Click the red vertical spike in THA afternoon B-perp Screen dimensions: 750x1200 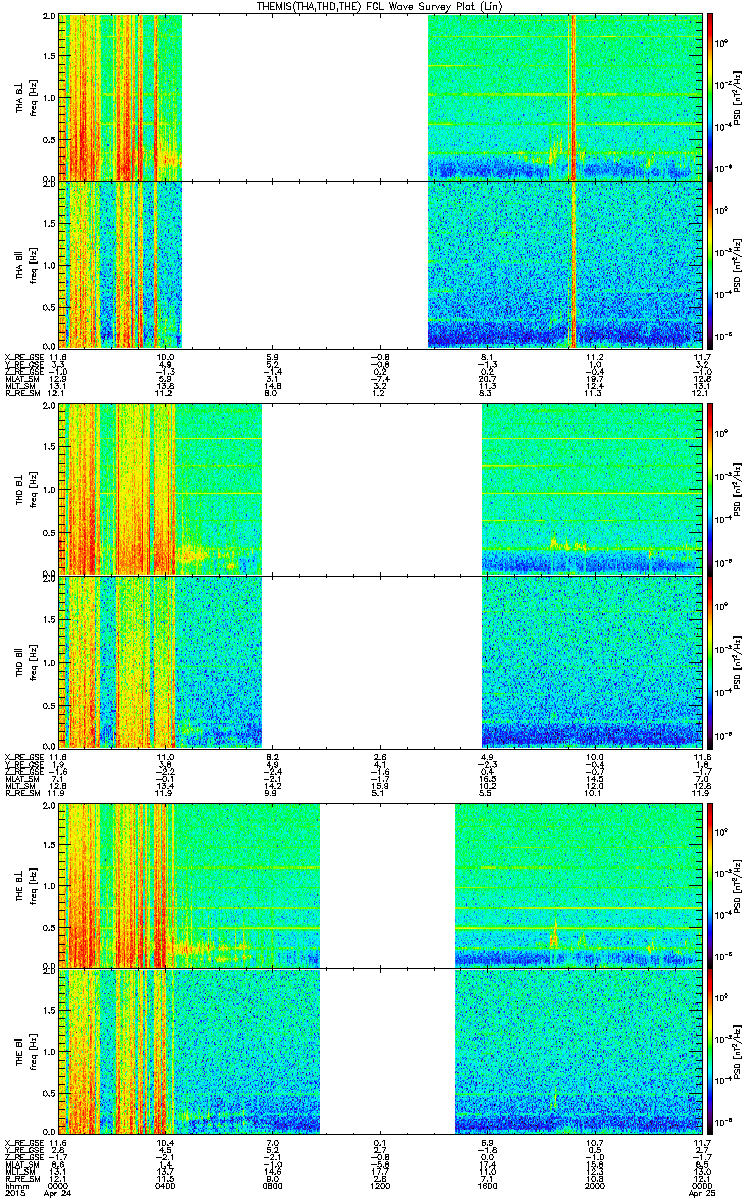coord(571,97)
